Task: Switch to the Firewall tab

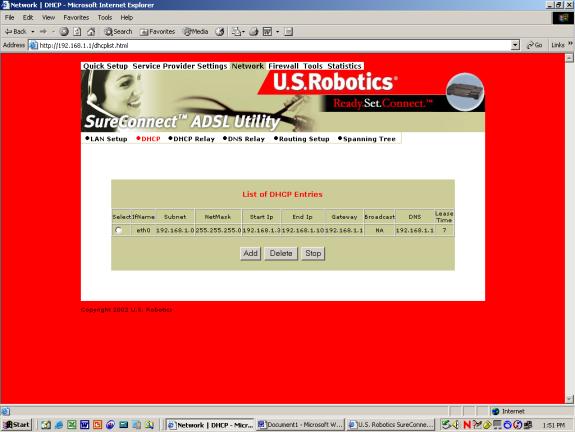Action: coord(283,66)
